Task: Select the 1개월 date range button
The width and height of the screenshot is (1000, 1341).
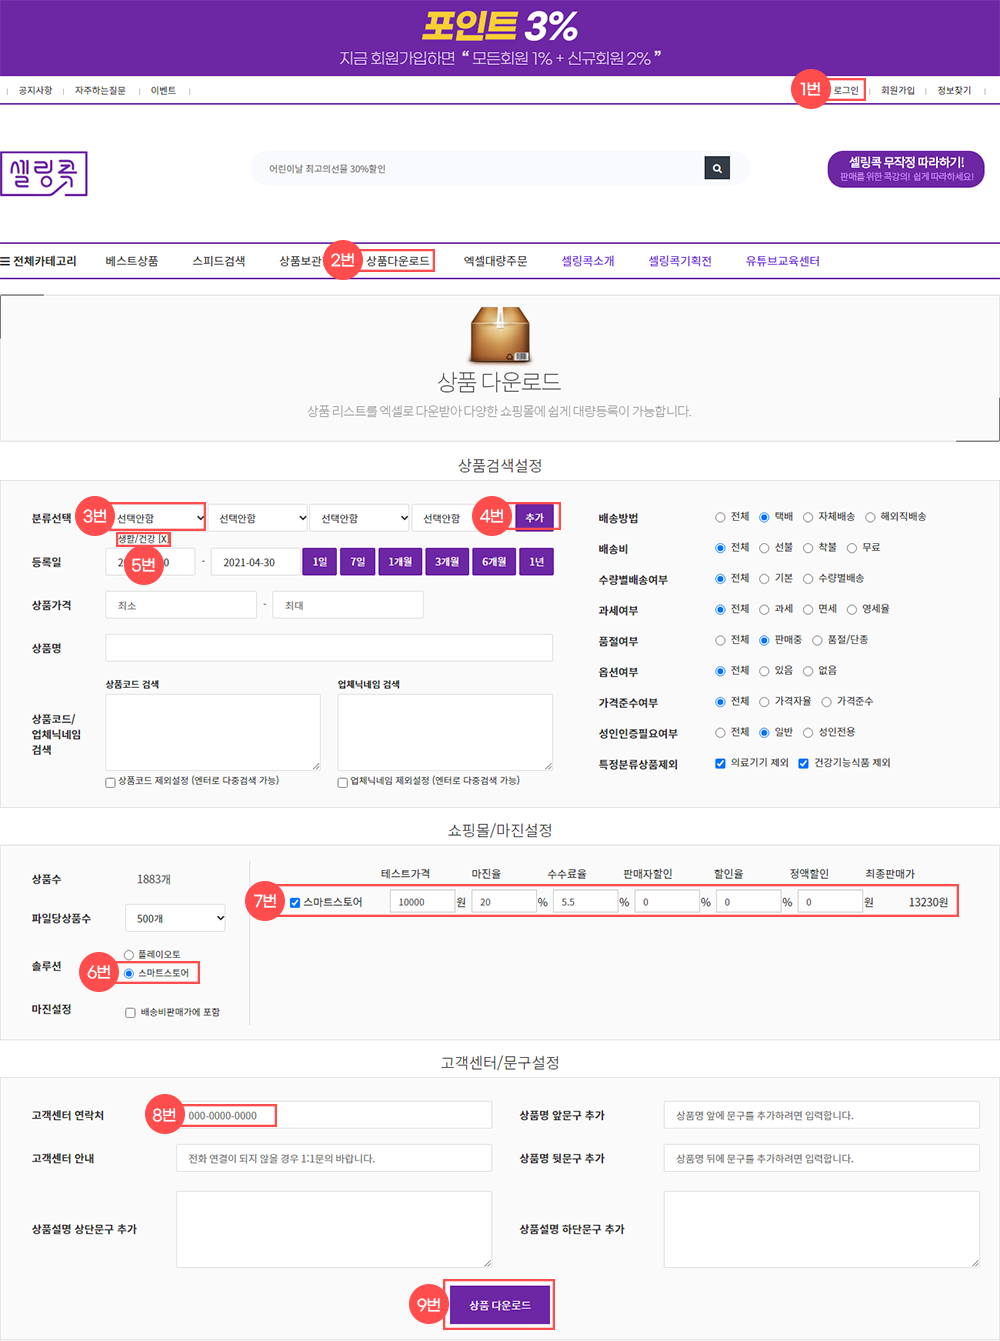Action: pos(399,561)
